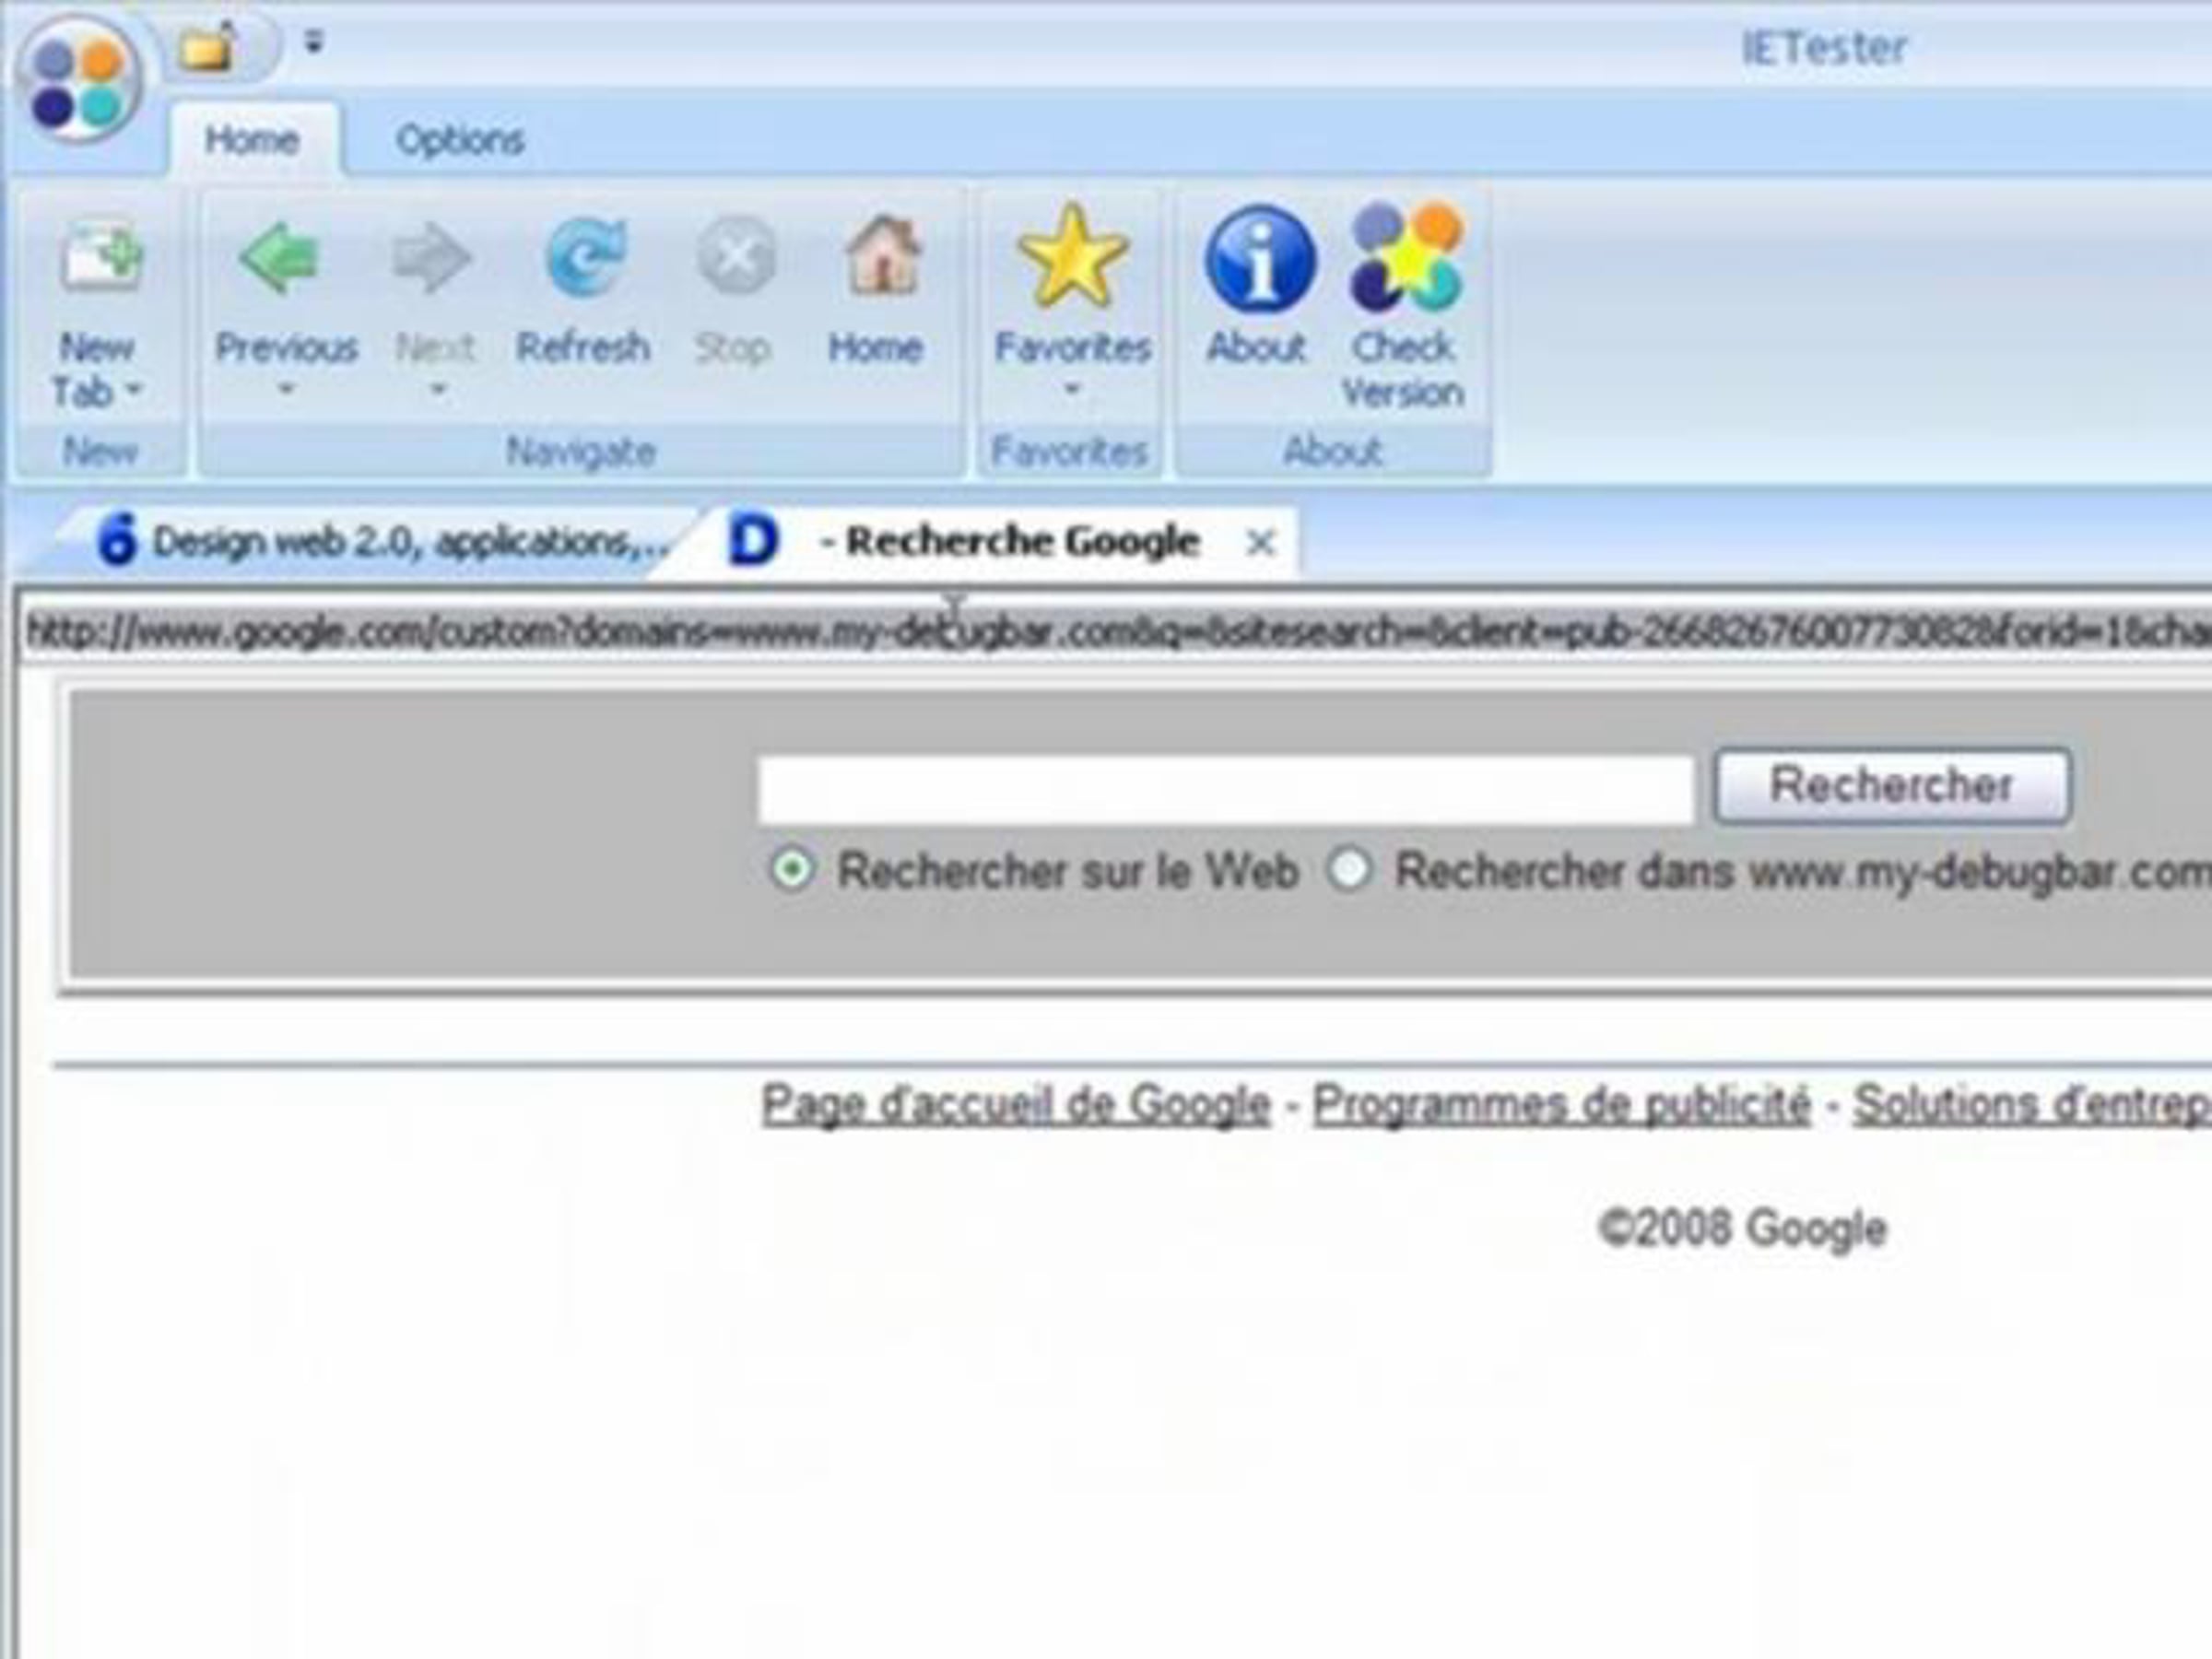
Task: Switch to the Options ribbon tab
Action: (x=460, y=140)
